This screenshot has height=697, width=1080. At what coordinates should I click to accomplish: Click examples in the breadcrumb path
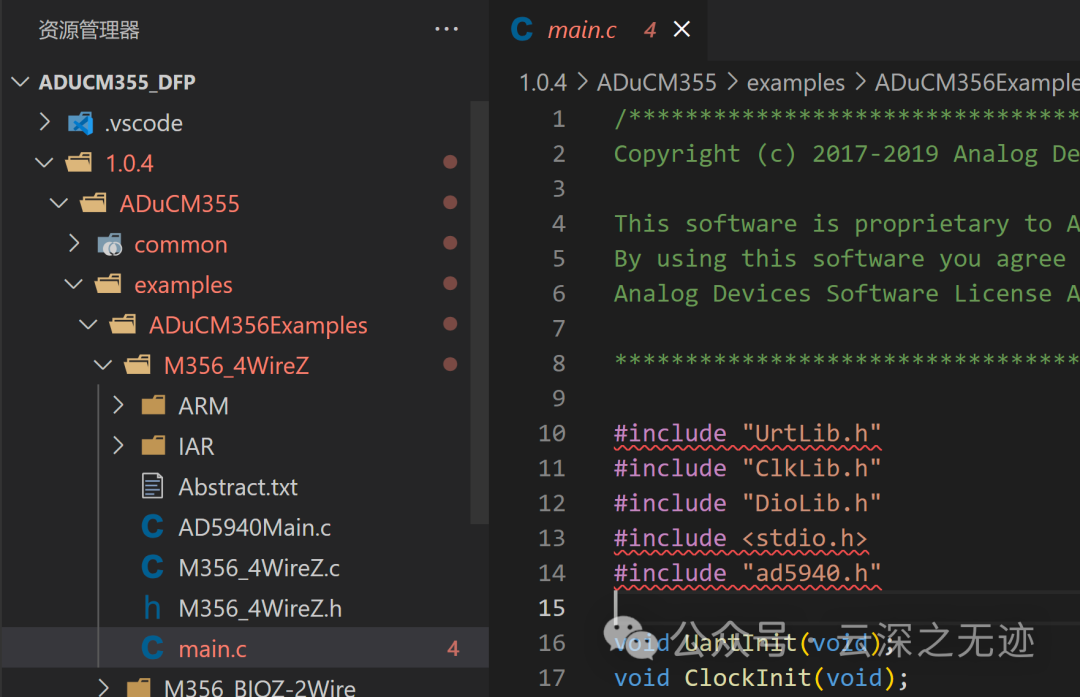pyautogui.click(x=795, y=82)
